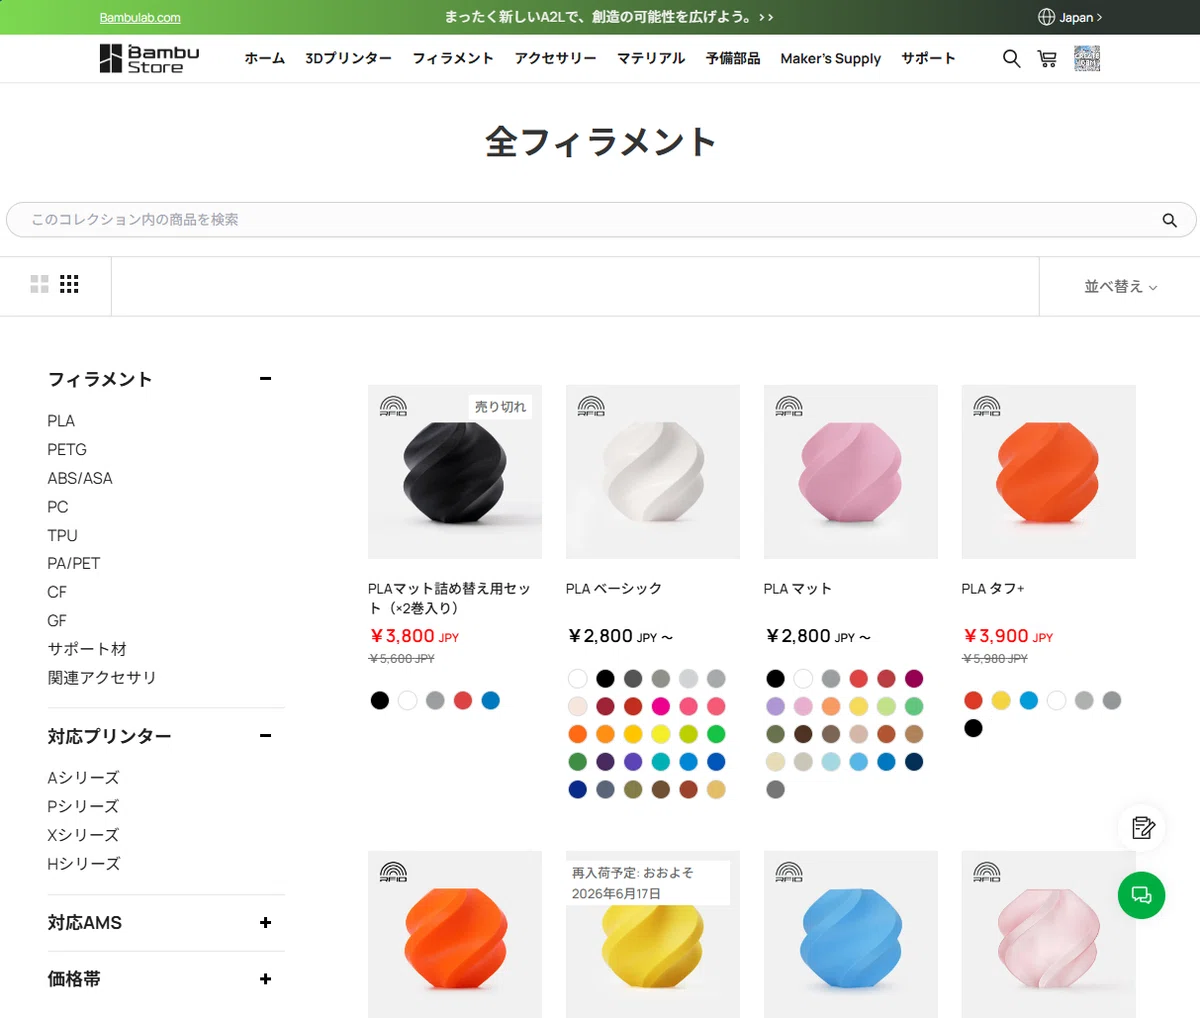This screenshot has width=1200, height=1018.
Task: Open the アクセサリー menu
Action: pos(556,59)
